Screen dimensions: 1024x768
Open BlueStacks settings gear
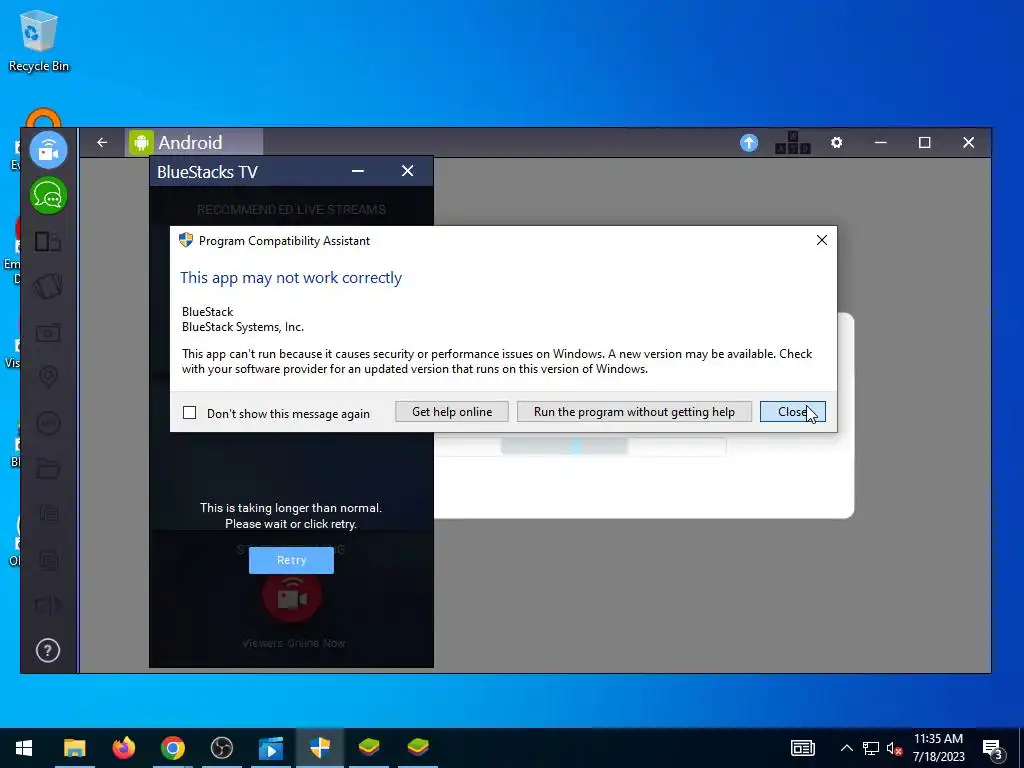837,142
